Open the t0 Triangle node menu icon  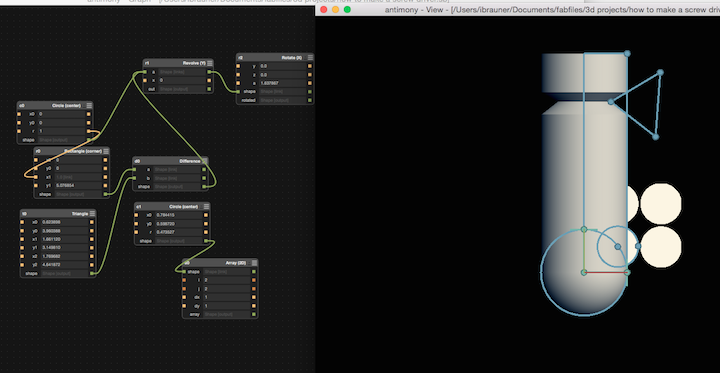point(92,214)
